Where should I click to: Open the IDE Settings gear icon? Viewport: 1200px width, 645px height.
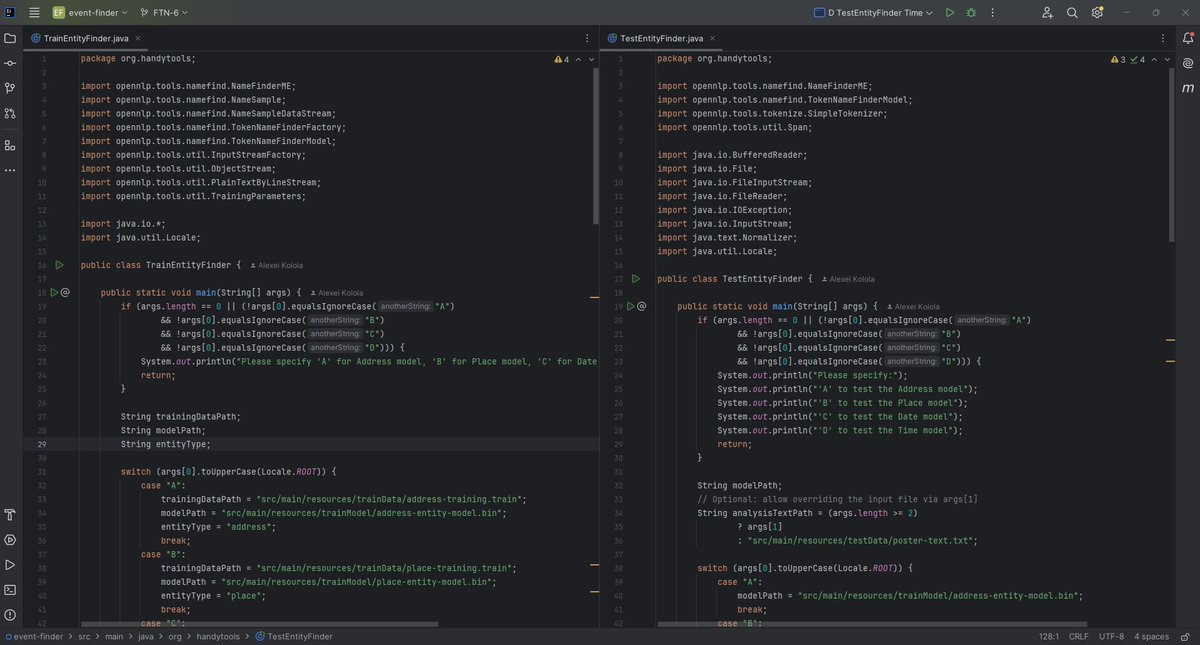click(x=1098, y=12)
